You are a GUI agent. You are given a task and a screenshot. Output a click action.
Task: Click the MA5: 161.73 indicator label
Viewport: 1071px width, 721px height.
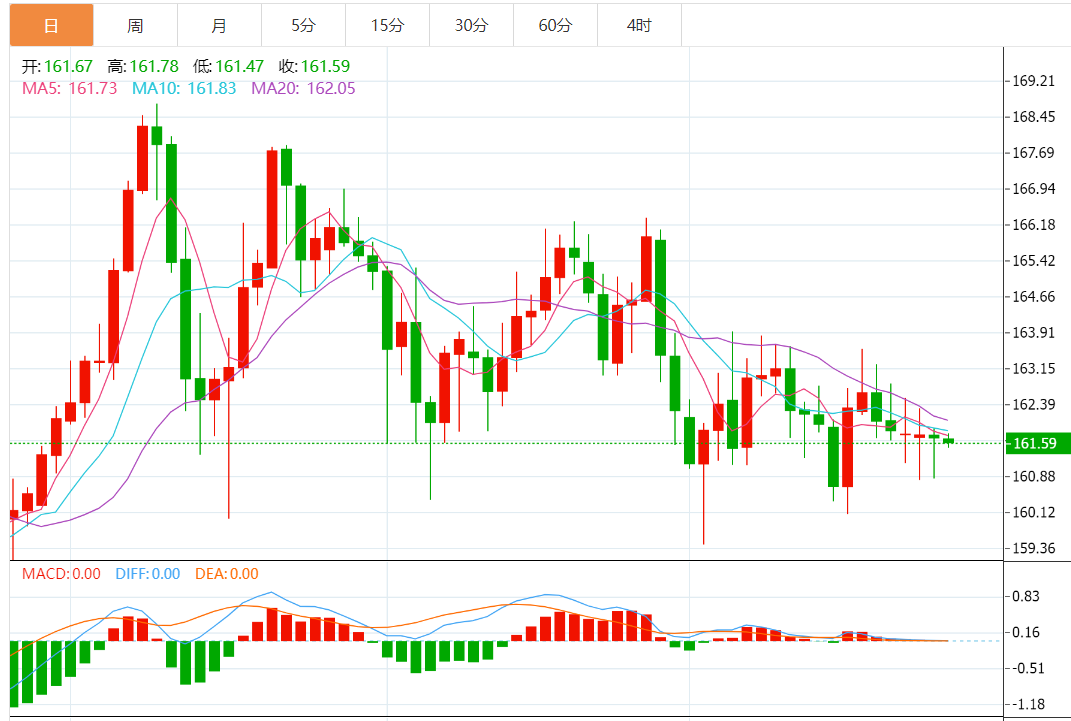pyautogui.click(x=70, y=88)
